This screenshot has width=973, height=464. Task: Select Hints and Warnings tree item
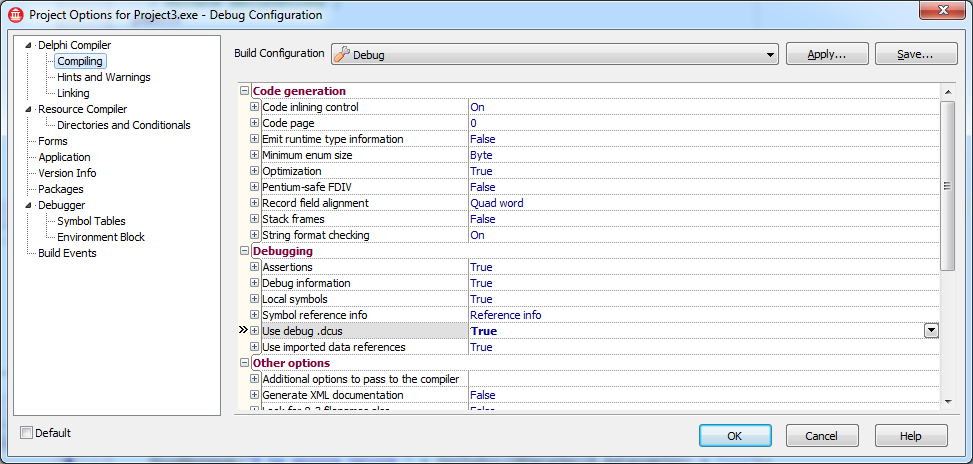[x=104, y=78]
